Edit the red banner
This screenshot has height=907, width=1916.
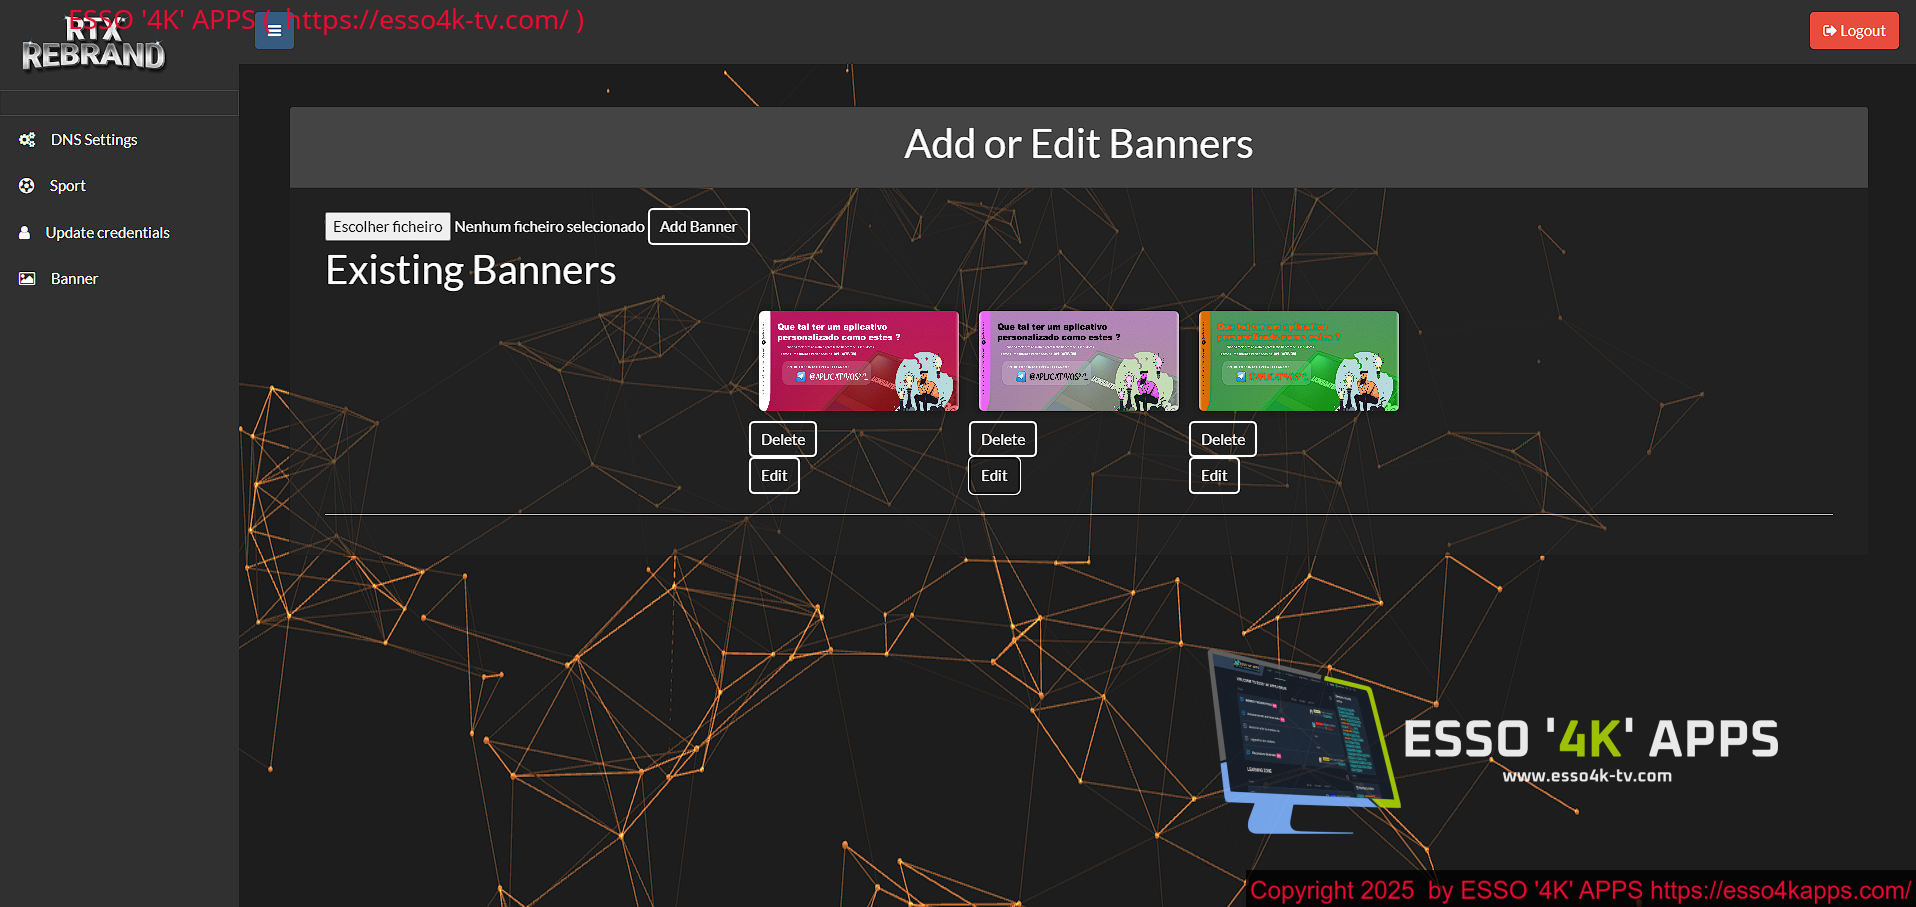coord(774,475)
